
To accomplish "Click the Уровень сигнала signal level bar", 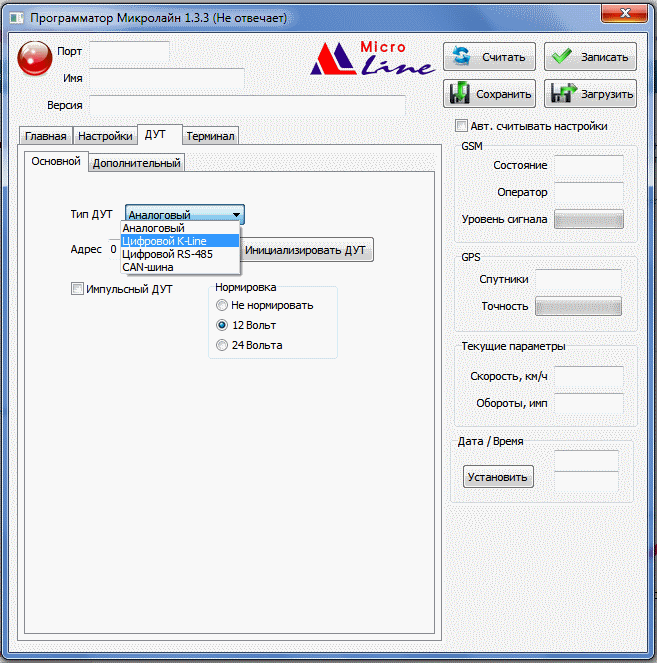I will pyautogui.click(x=588, y=219).
